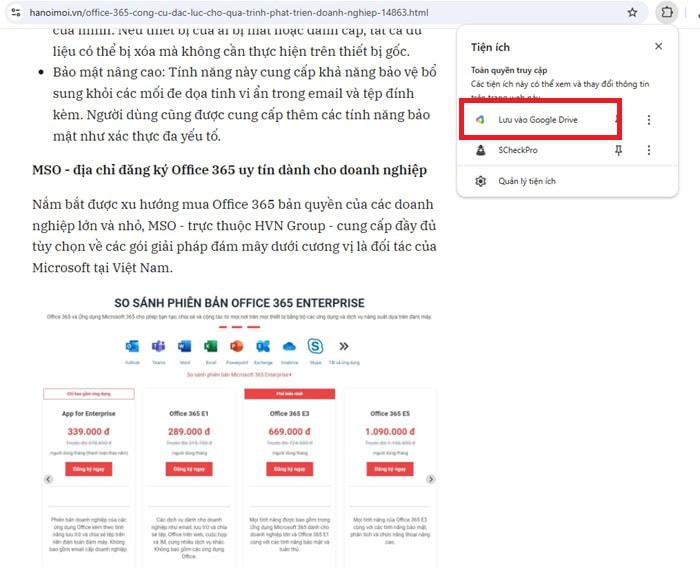Click the SO SÁNH PHIÊN BẢN OFFICE 365 ENTERPRISE heading
700x574 pixels.
(x=239, y=303)
